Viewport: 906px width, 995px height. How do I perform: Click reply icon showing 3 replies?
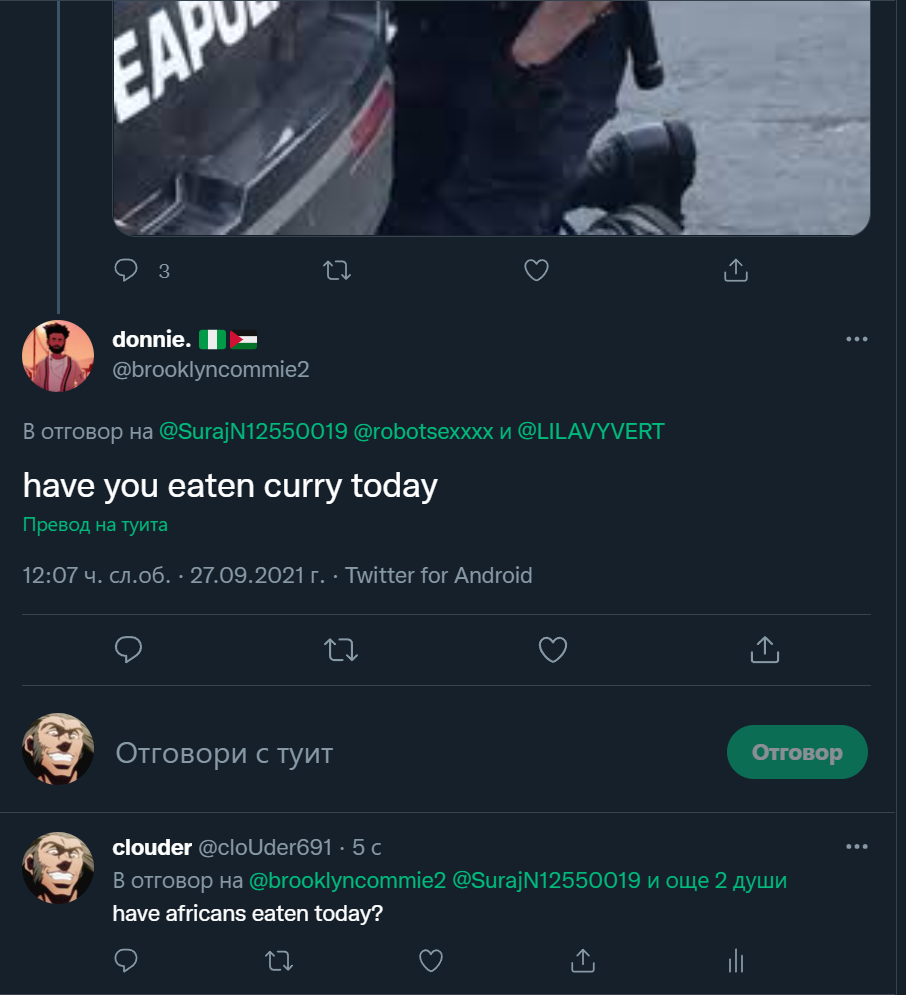(x=126, y=270)
